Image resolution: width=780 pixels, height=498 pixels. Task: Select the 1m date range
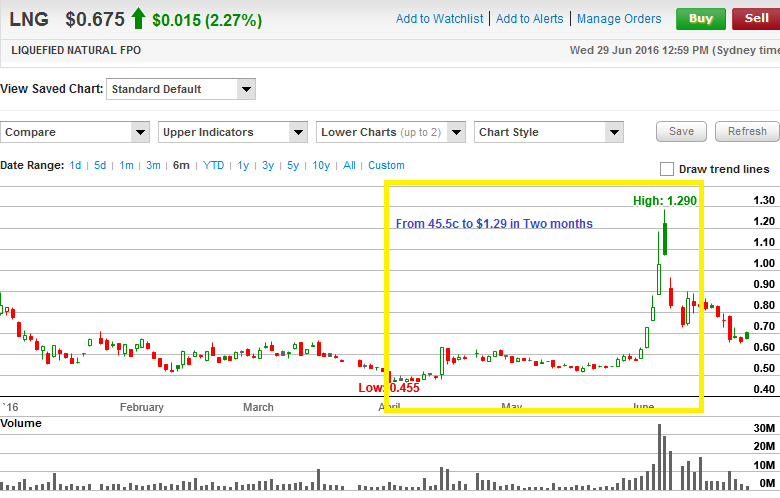coord(126,165)
